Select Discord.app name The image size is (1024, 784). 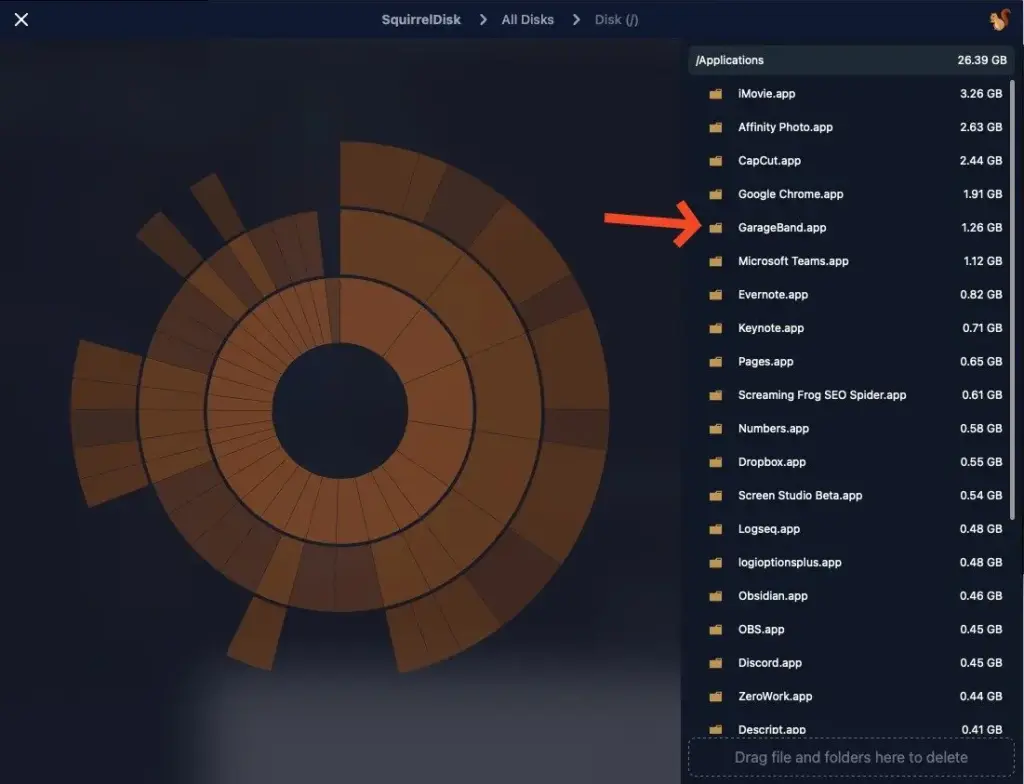pyautogui.click(x=770, y=662)
